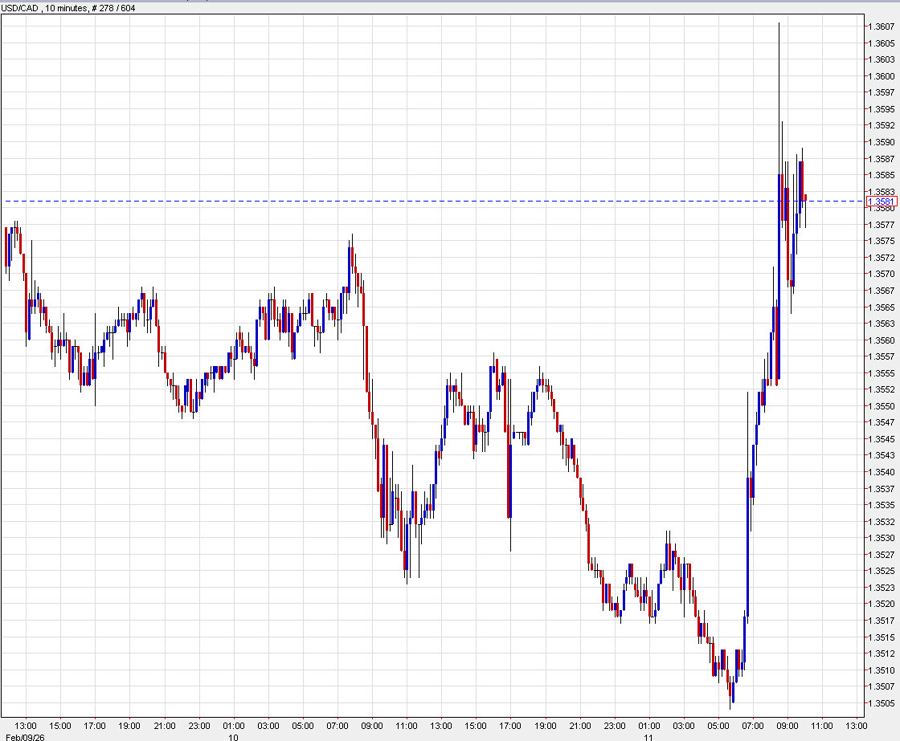900x741 pixels.
Task: Click the "# 278 / 604" bar counter
Action: pos(113,7)
